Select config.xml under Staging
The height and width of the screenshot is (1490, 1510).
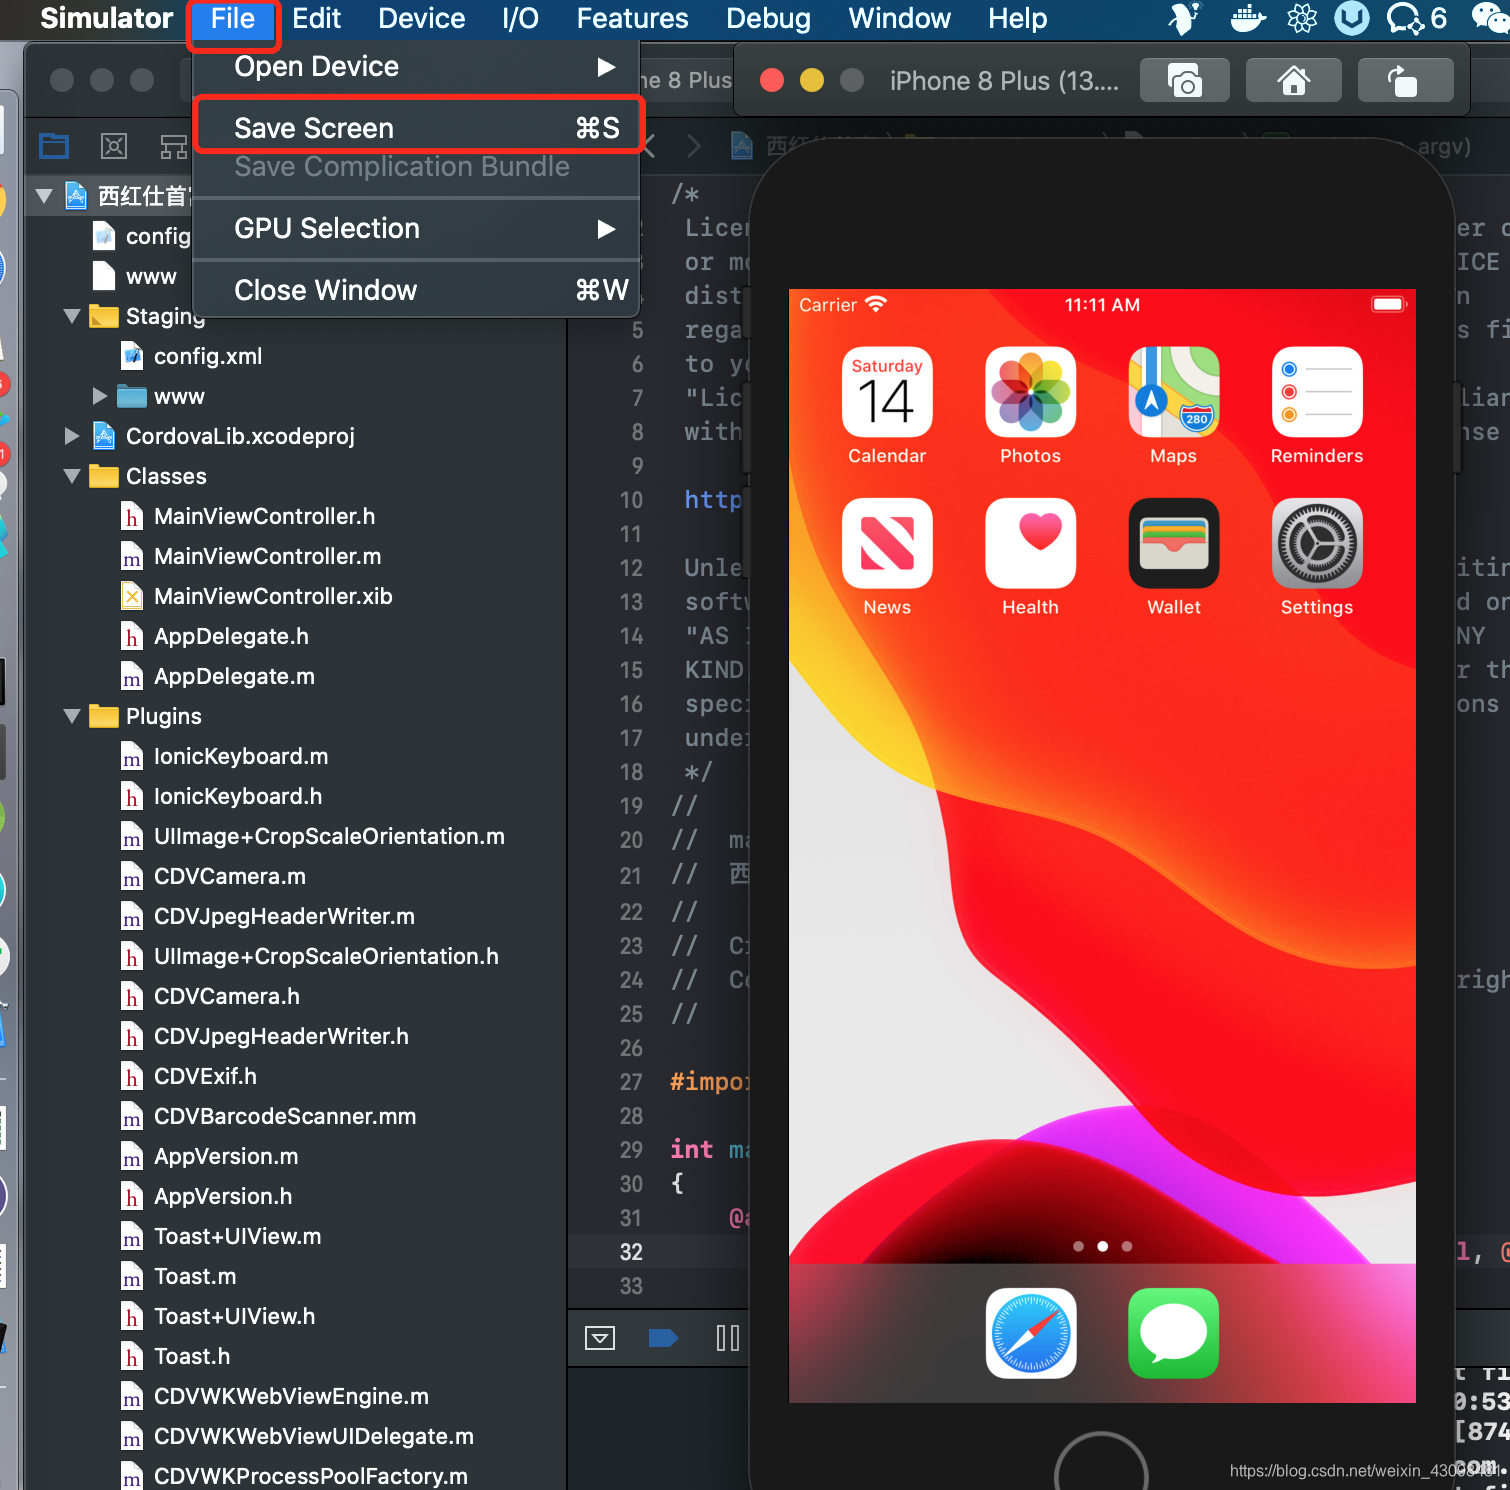(x=207, y=356)
